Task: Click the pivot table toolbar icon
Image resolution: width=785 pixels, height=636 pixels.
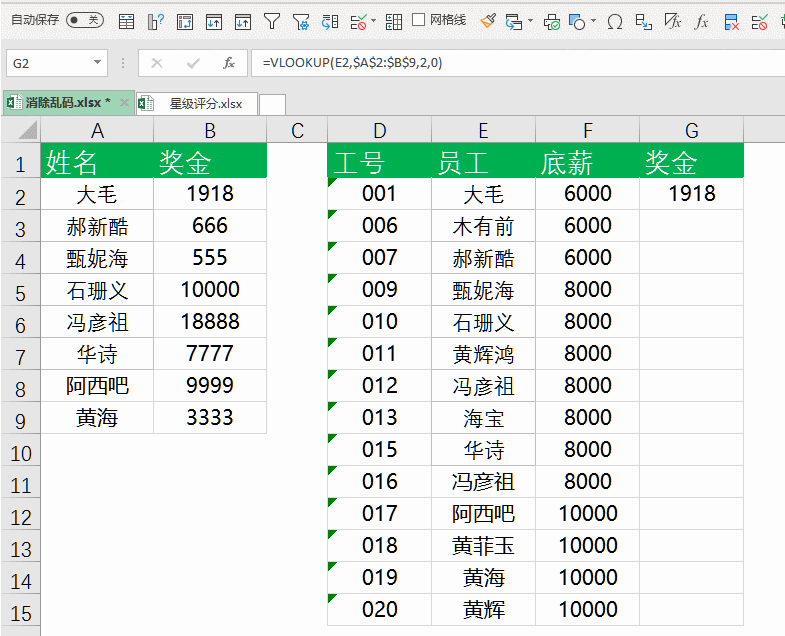Action: [x=185, y=22]
